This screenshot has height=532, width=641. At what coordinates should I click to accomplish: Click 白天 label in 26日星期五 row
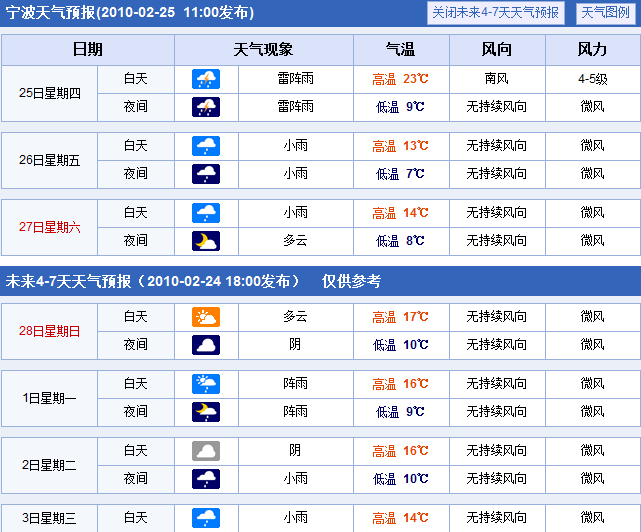[135, 146]
